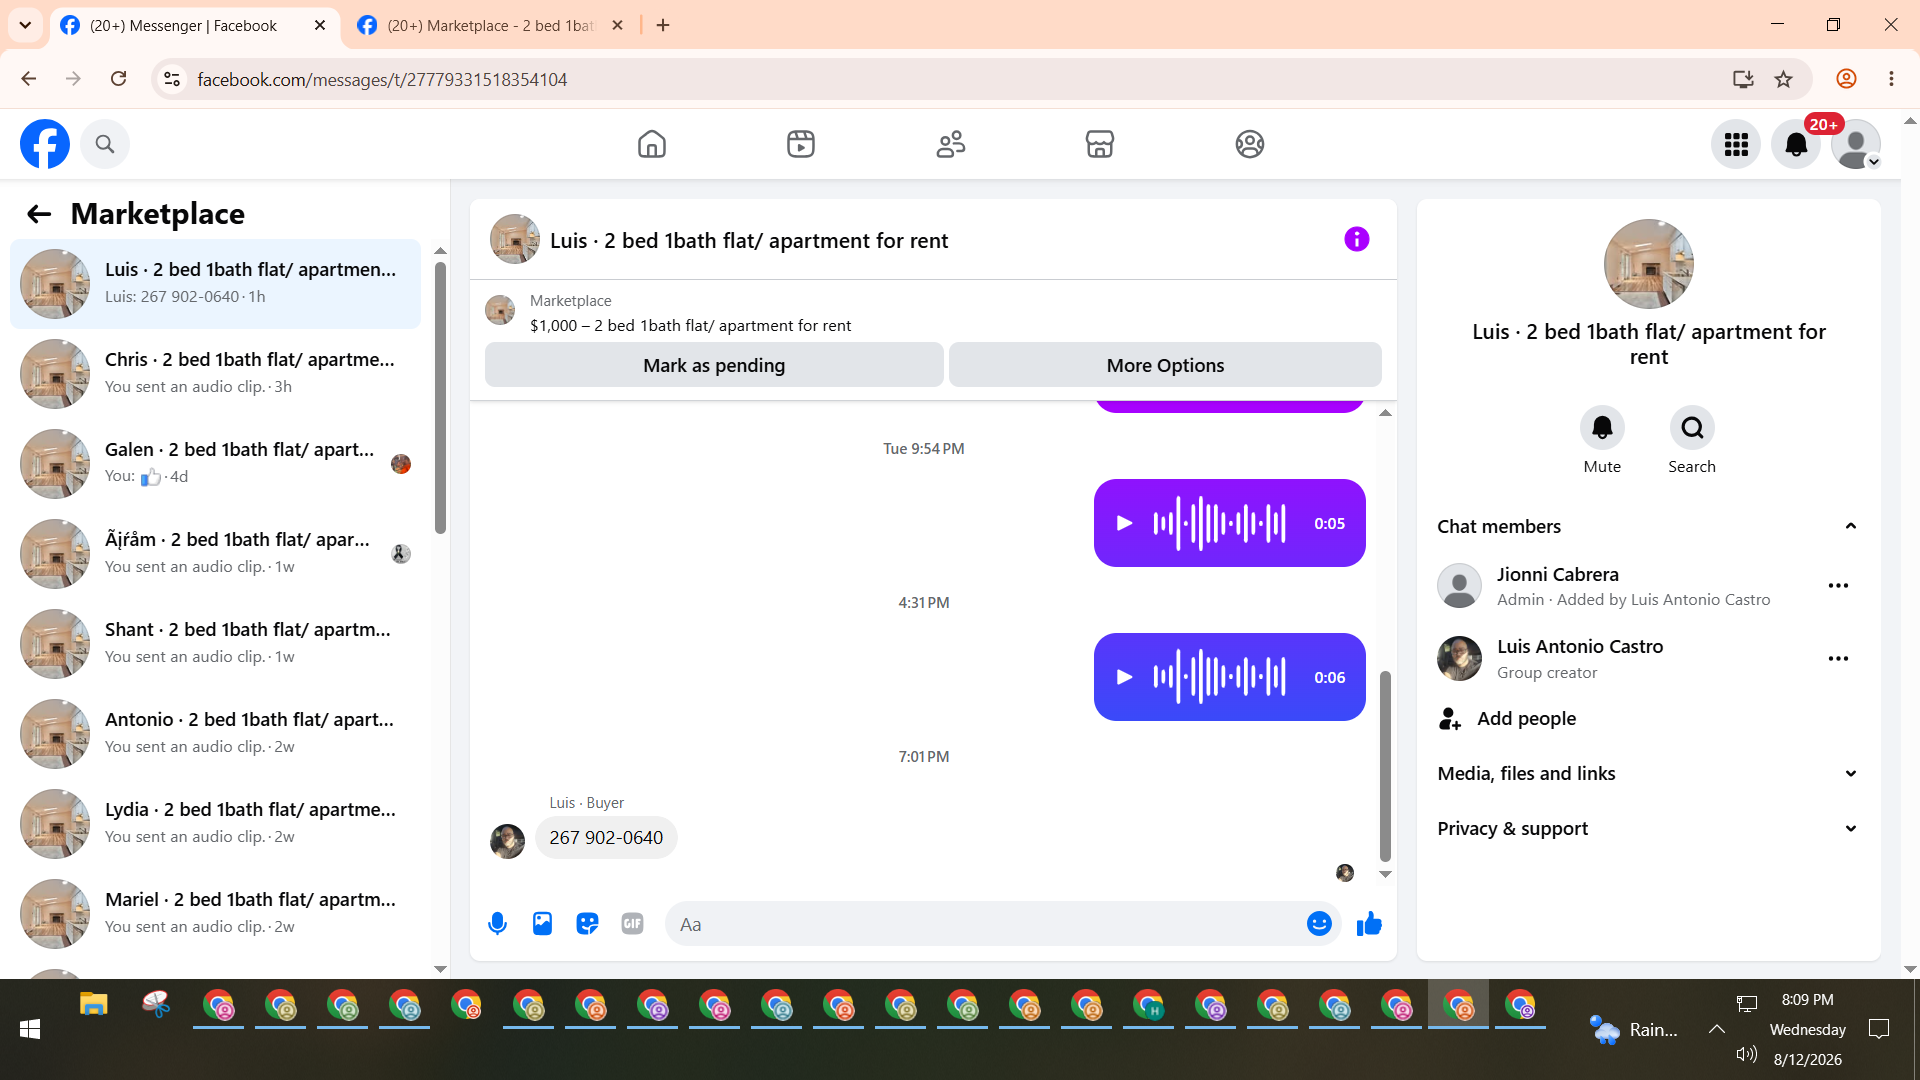Open the Marketplace listing $1,000 link
The width and height of the screenshot is (1920, 1080).
[x=690, y=326]
